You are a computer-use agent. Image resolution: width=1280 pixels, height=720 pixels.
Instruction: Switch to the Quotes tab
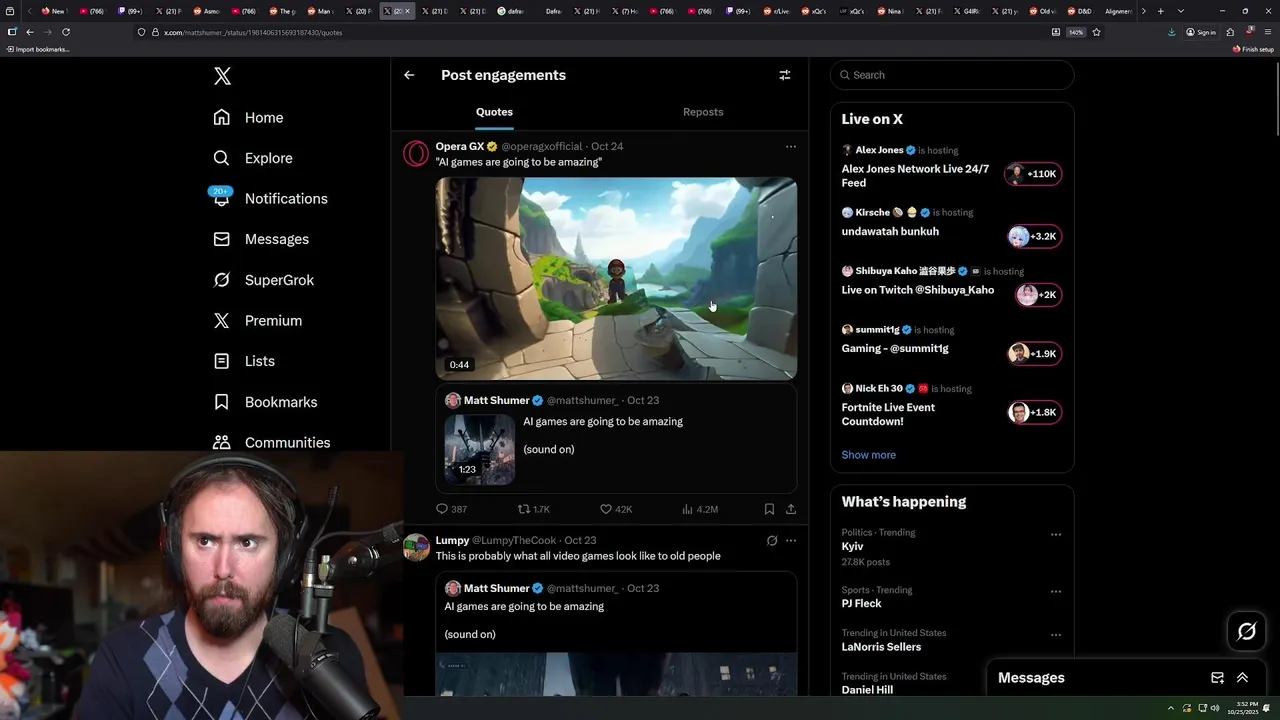[x=494, y=112]
